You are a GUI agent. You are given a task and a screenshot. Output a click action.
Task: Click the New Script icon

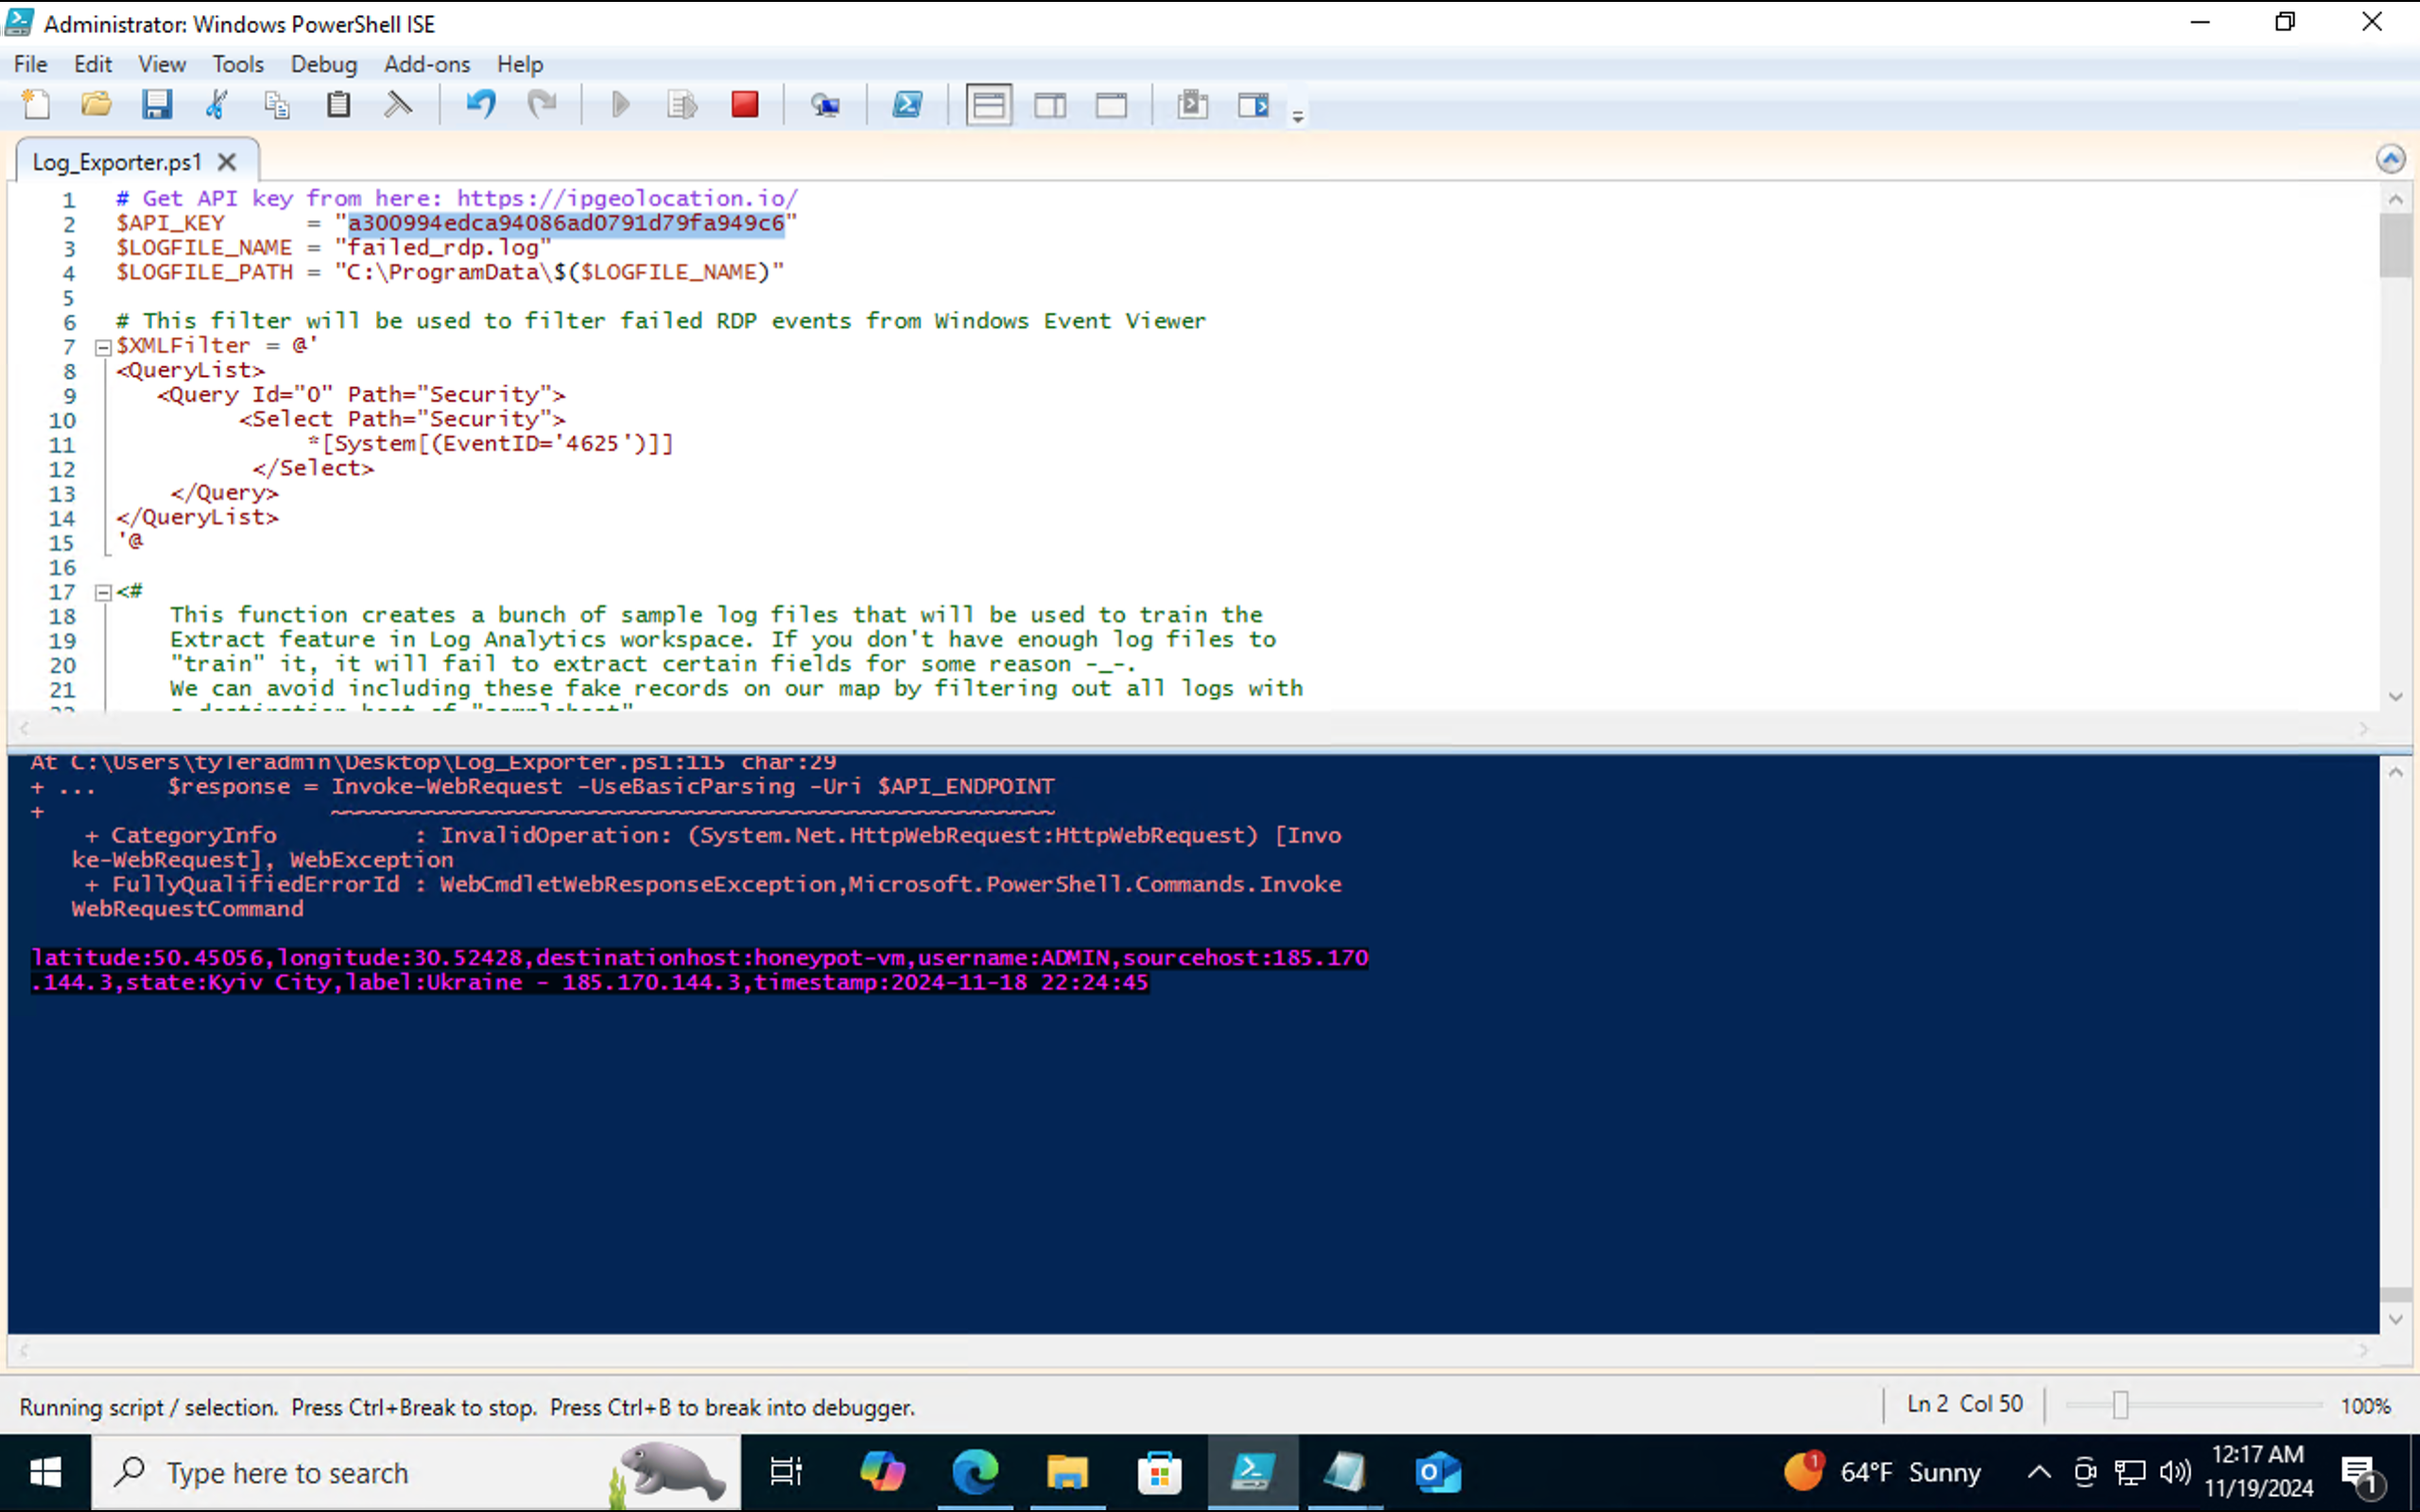(36, 105)
